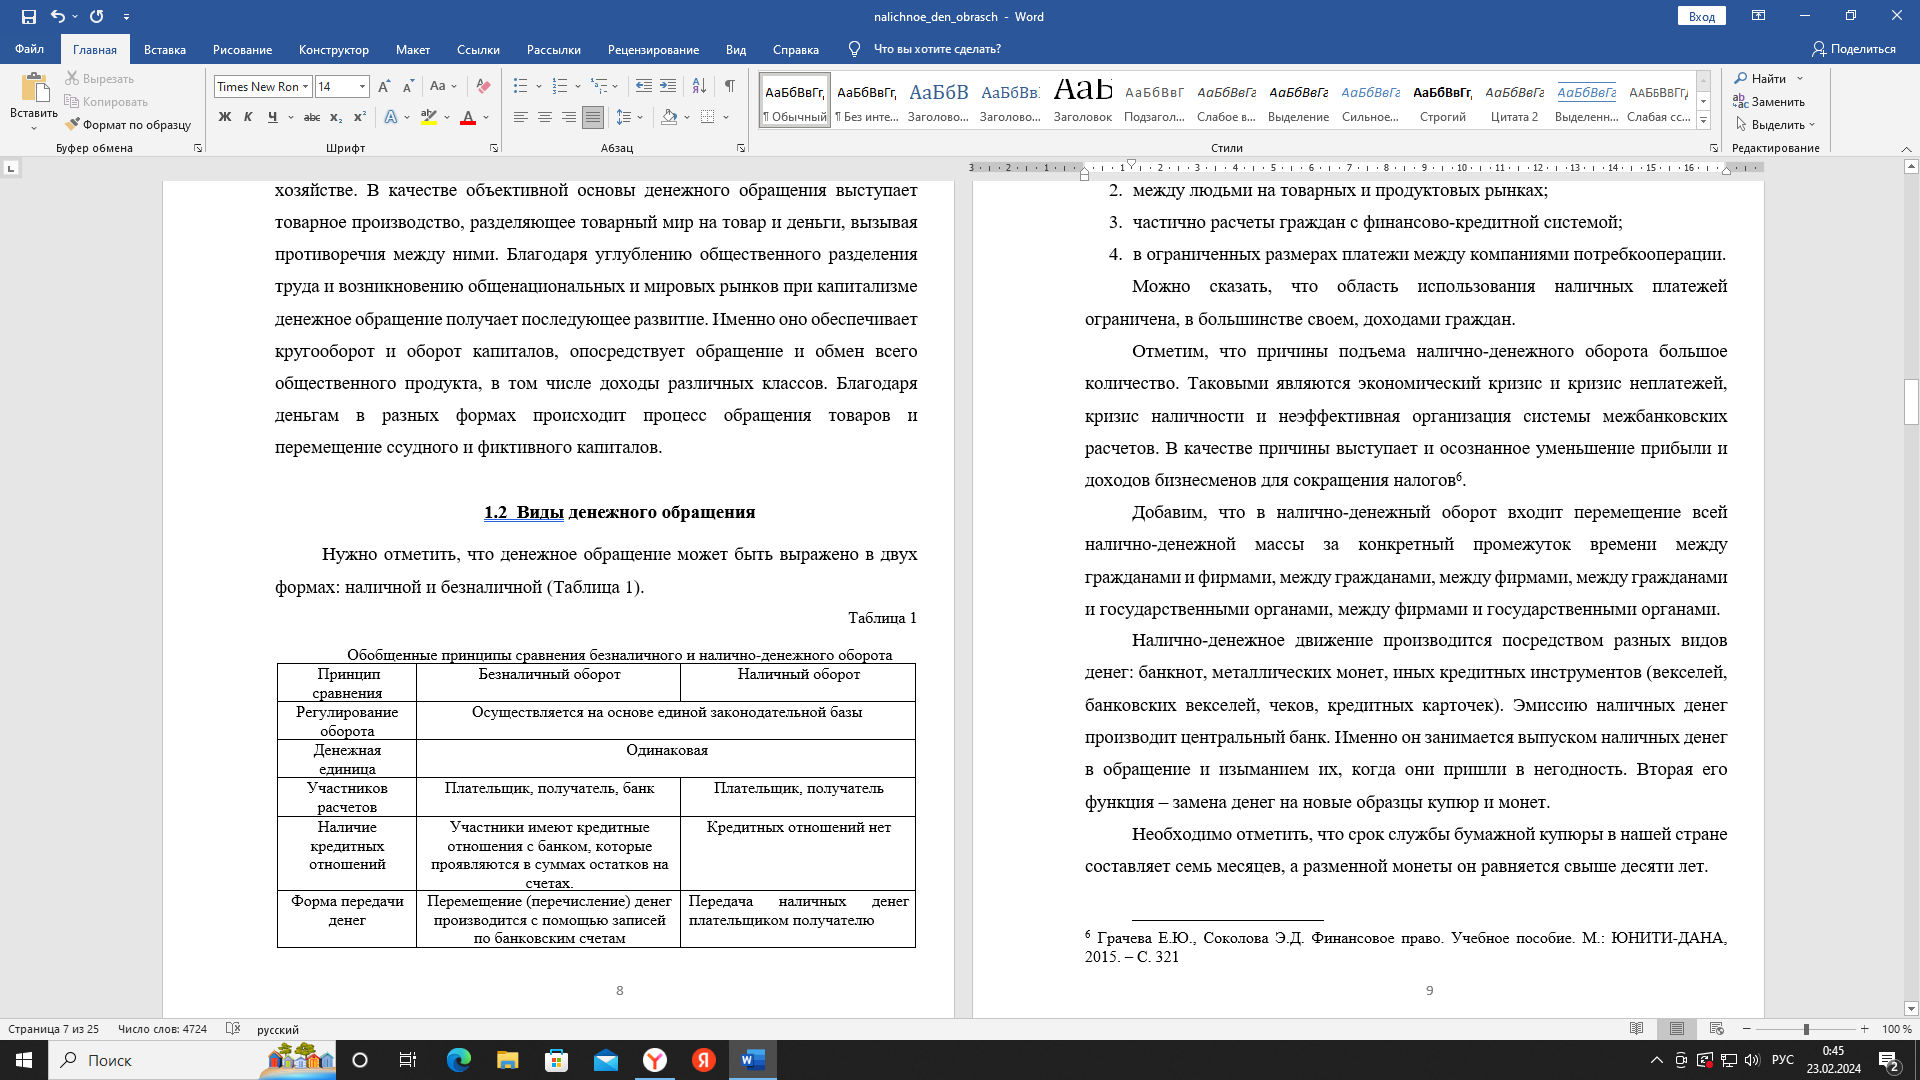Activate Format Painter (Формат по образцу)
Screen dimensions: 1920x1080
click(128, 125)
